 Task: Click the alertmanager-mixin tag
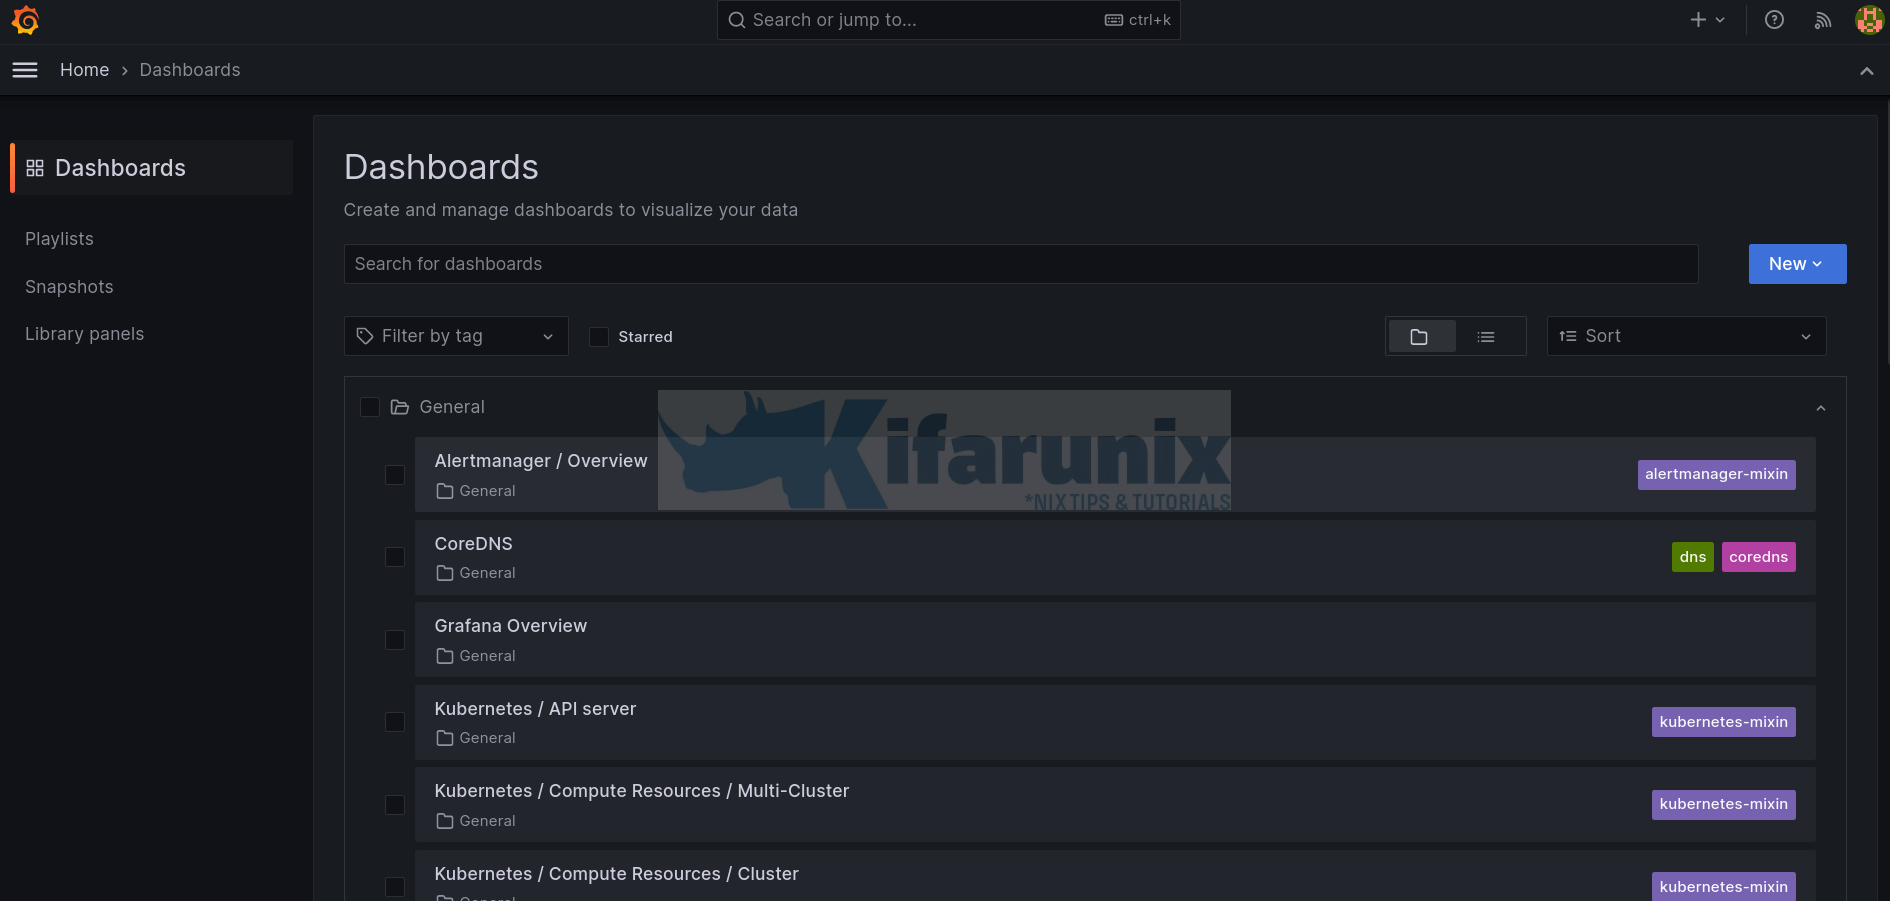pyautogui.click(x=1716, y=474)
